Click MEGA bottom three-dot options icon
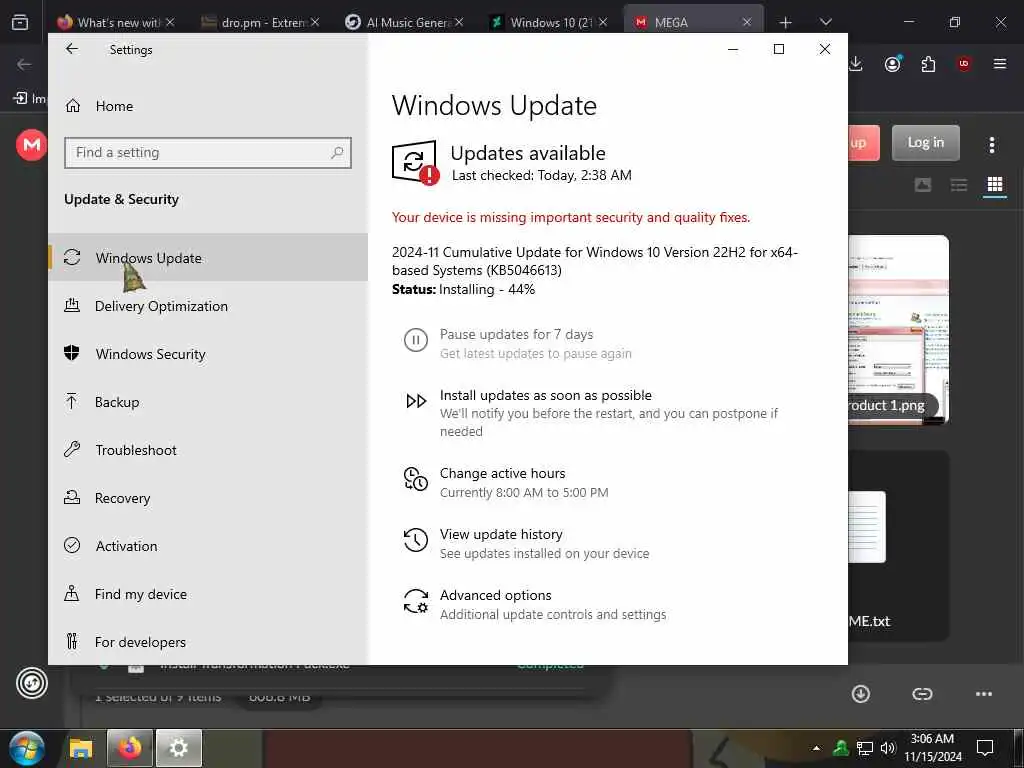Image resolution: width=1024 pixels, height=768 pixels. pos(984,694)
